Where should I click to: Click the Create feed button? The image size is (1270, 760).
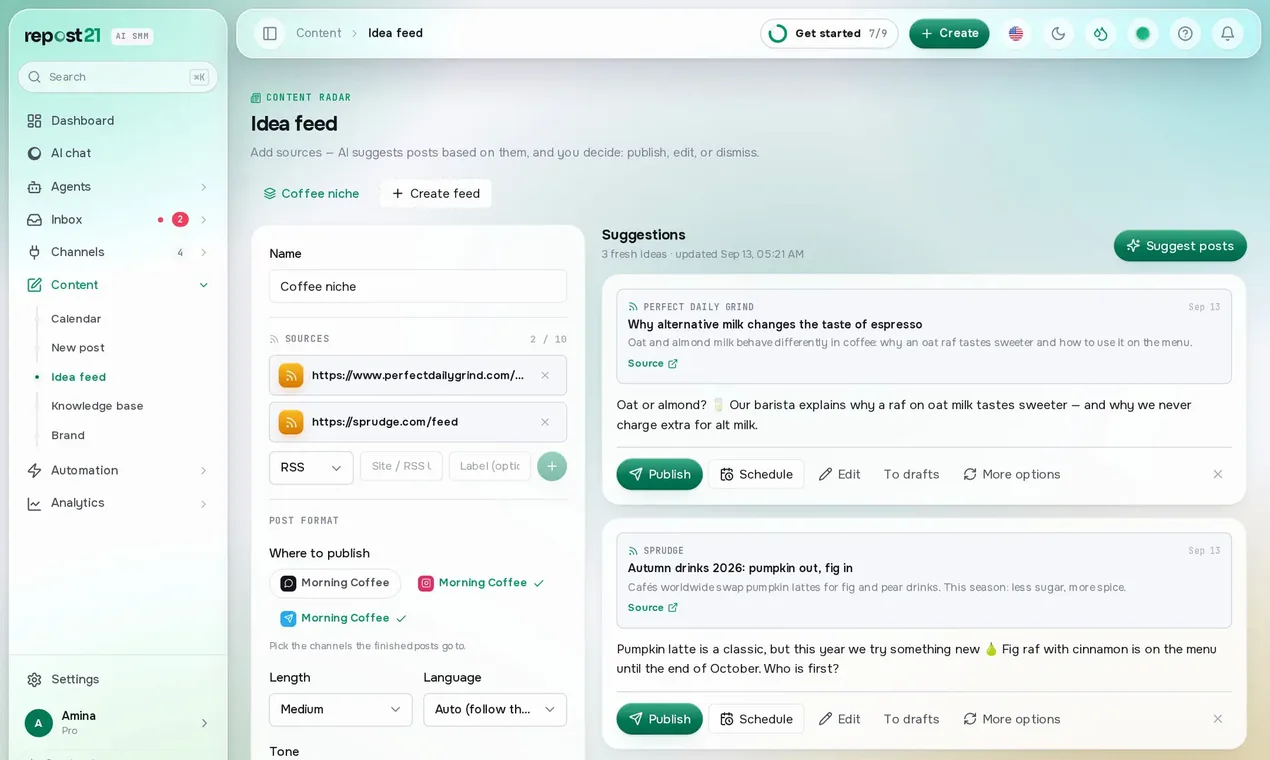point(436,194)
